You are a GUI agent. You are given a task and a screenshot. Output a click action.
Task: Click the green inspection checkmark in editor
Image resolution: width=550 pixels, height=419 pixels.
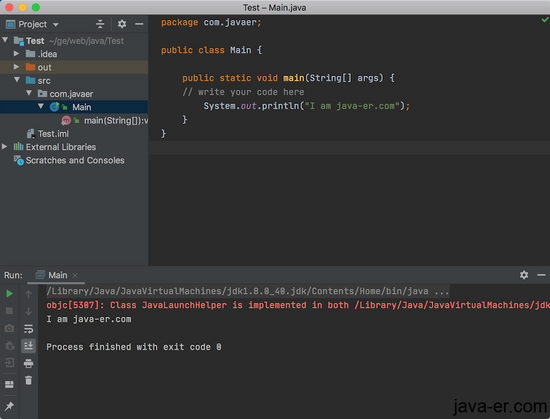[x=545, y=20]
